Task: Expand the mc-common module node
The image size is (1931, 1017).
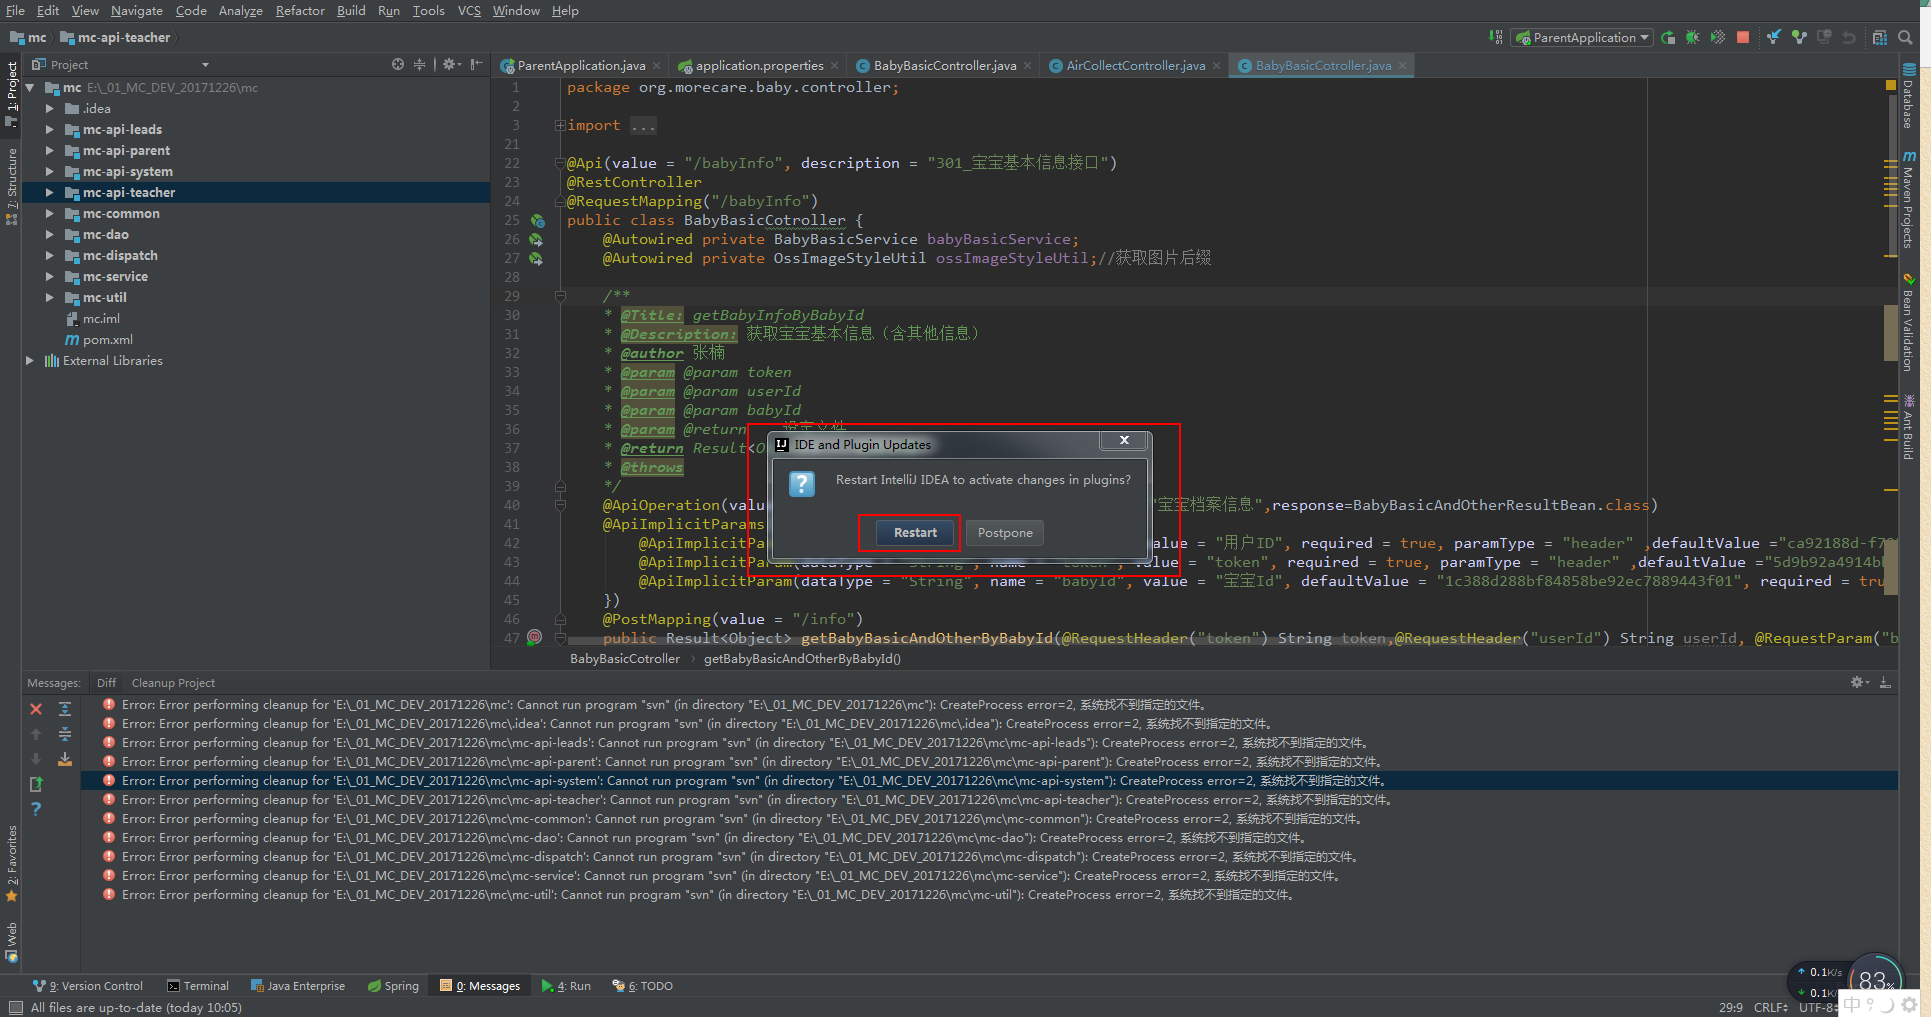Action: [x=49, y=213]
